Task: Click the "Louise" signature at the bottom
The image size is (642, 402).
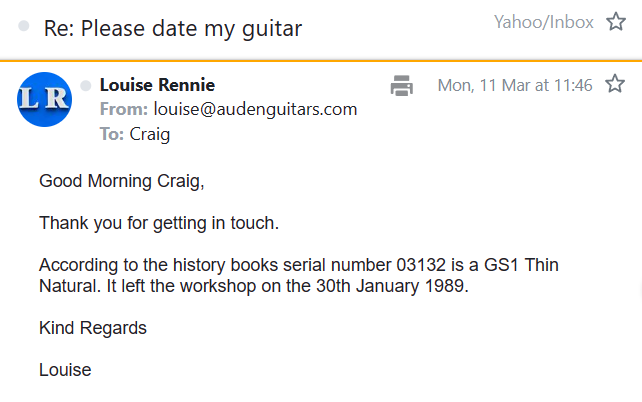Action: pyautogui.click(x=65, y=370)
